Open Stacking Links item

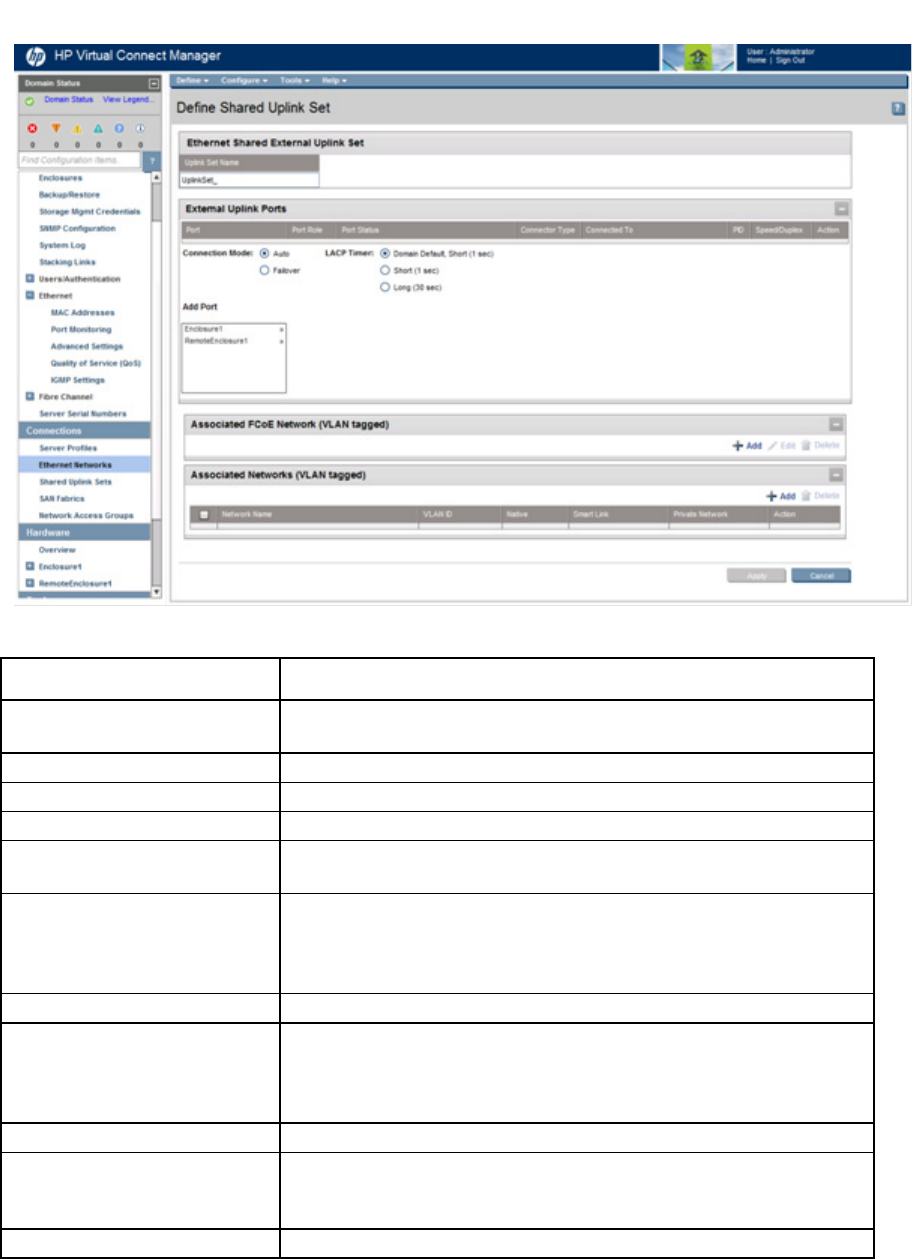(67, 262)
